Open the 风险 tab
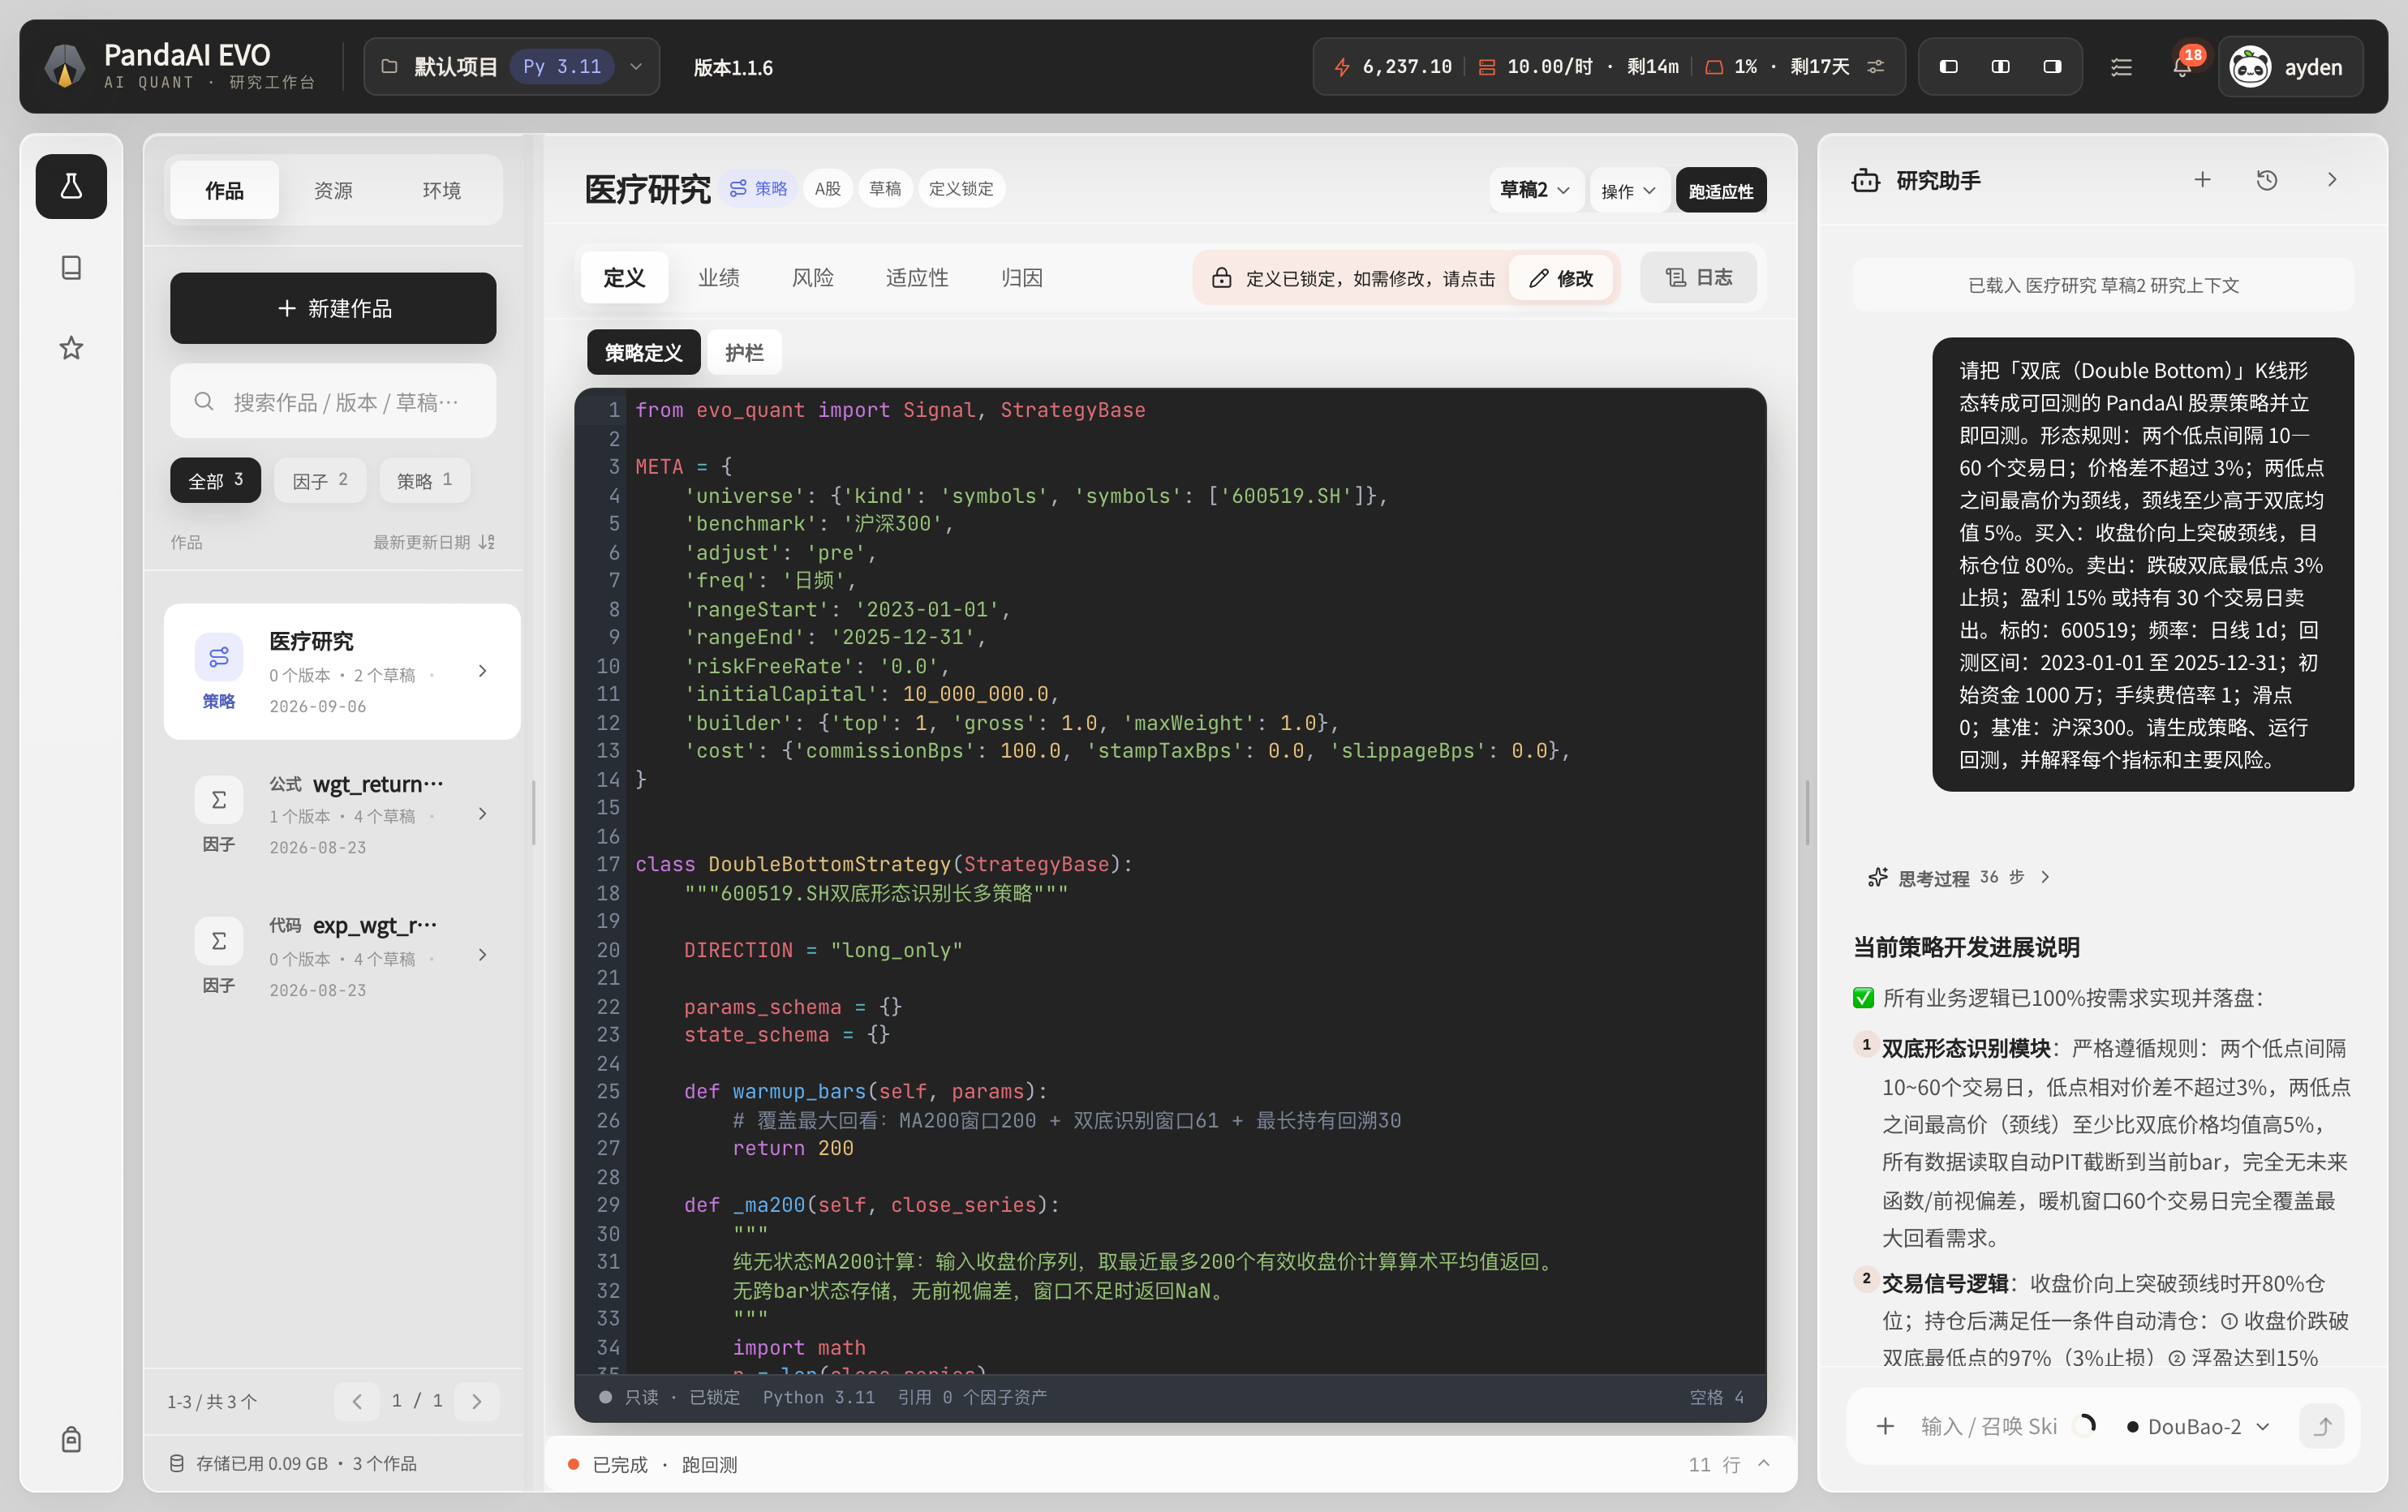The image size is (2408, 1512). (813, 277)
